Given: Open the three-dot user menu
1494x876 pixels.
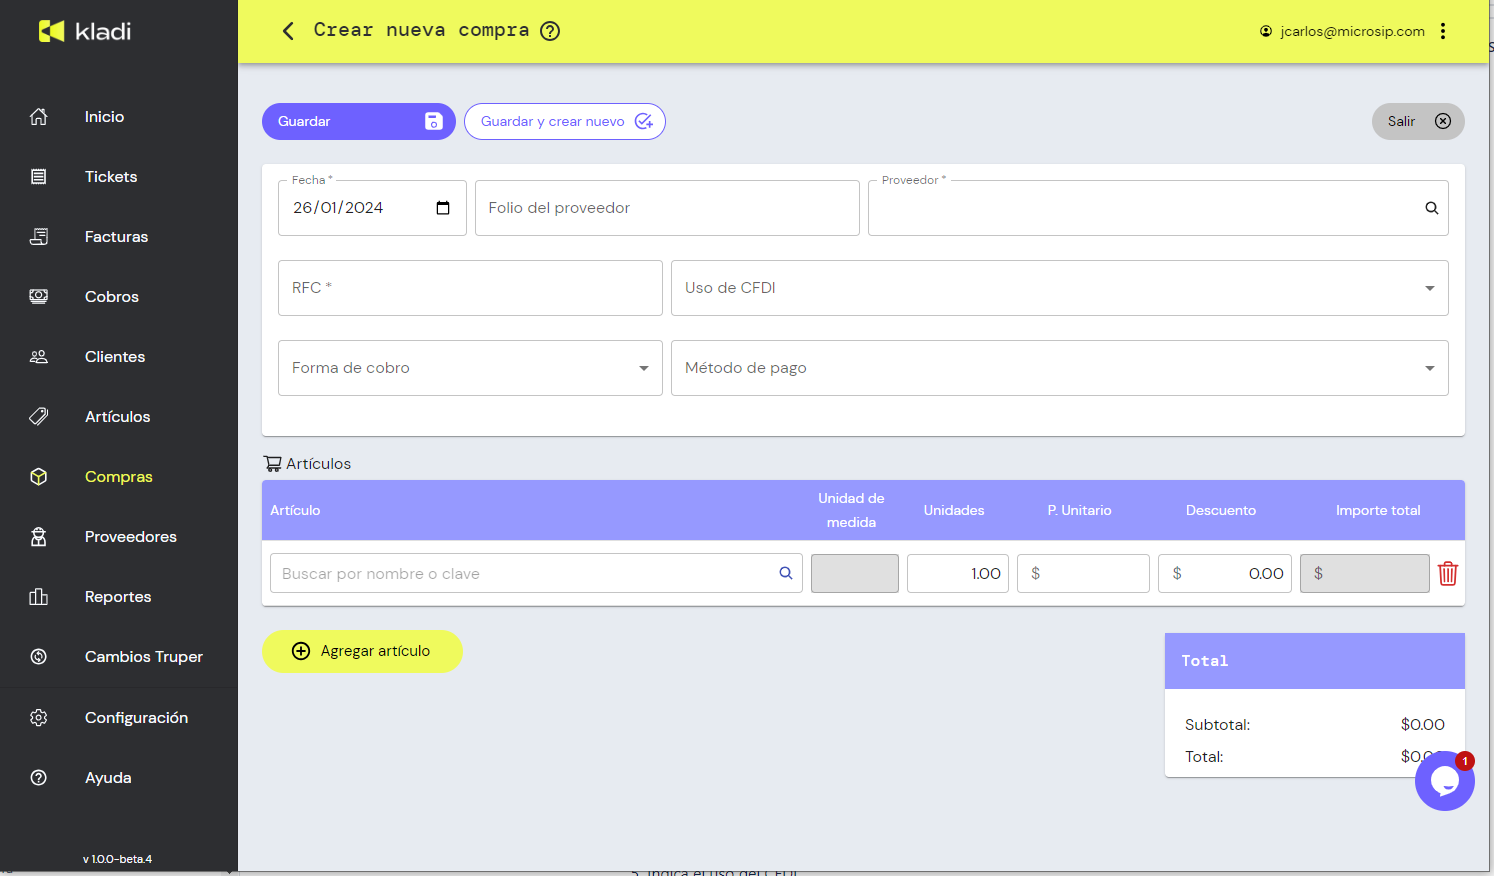Looking at the screenshot, I should coord(1443,31).
